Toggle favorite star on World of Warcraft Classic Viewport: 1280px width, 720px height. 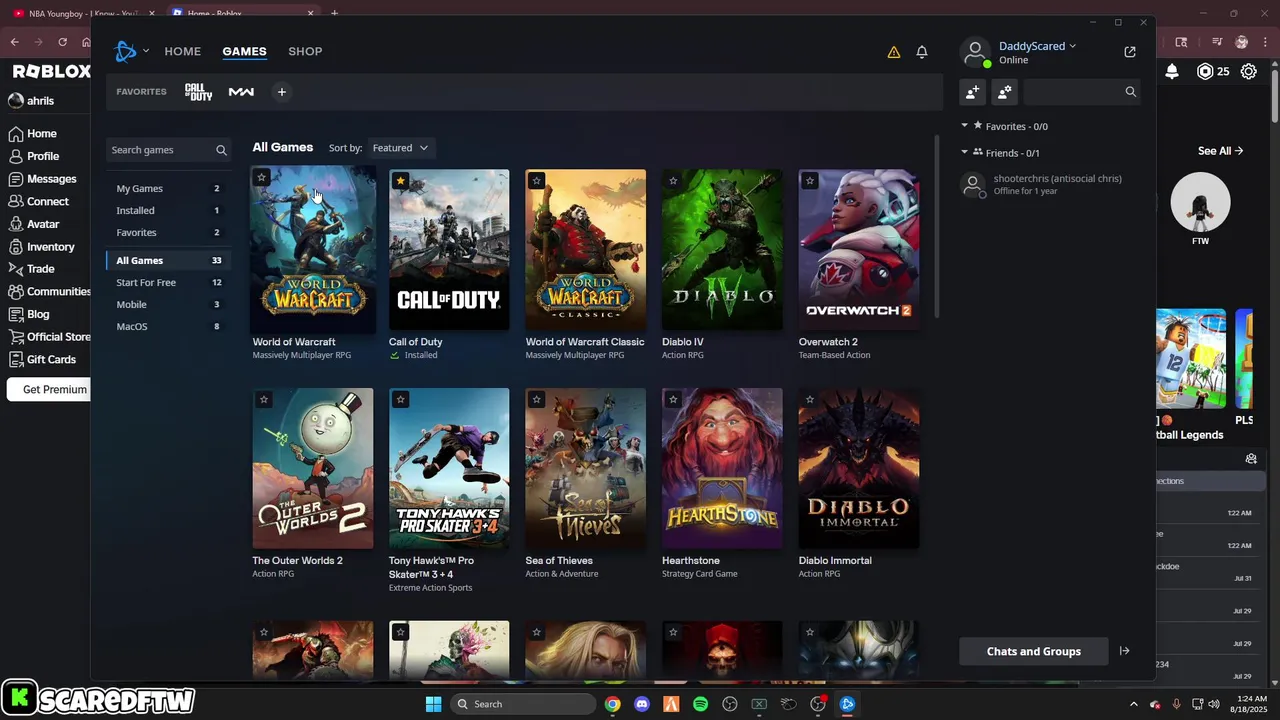[x=537, y=181]
